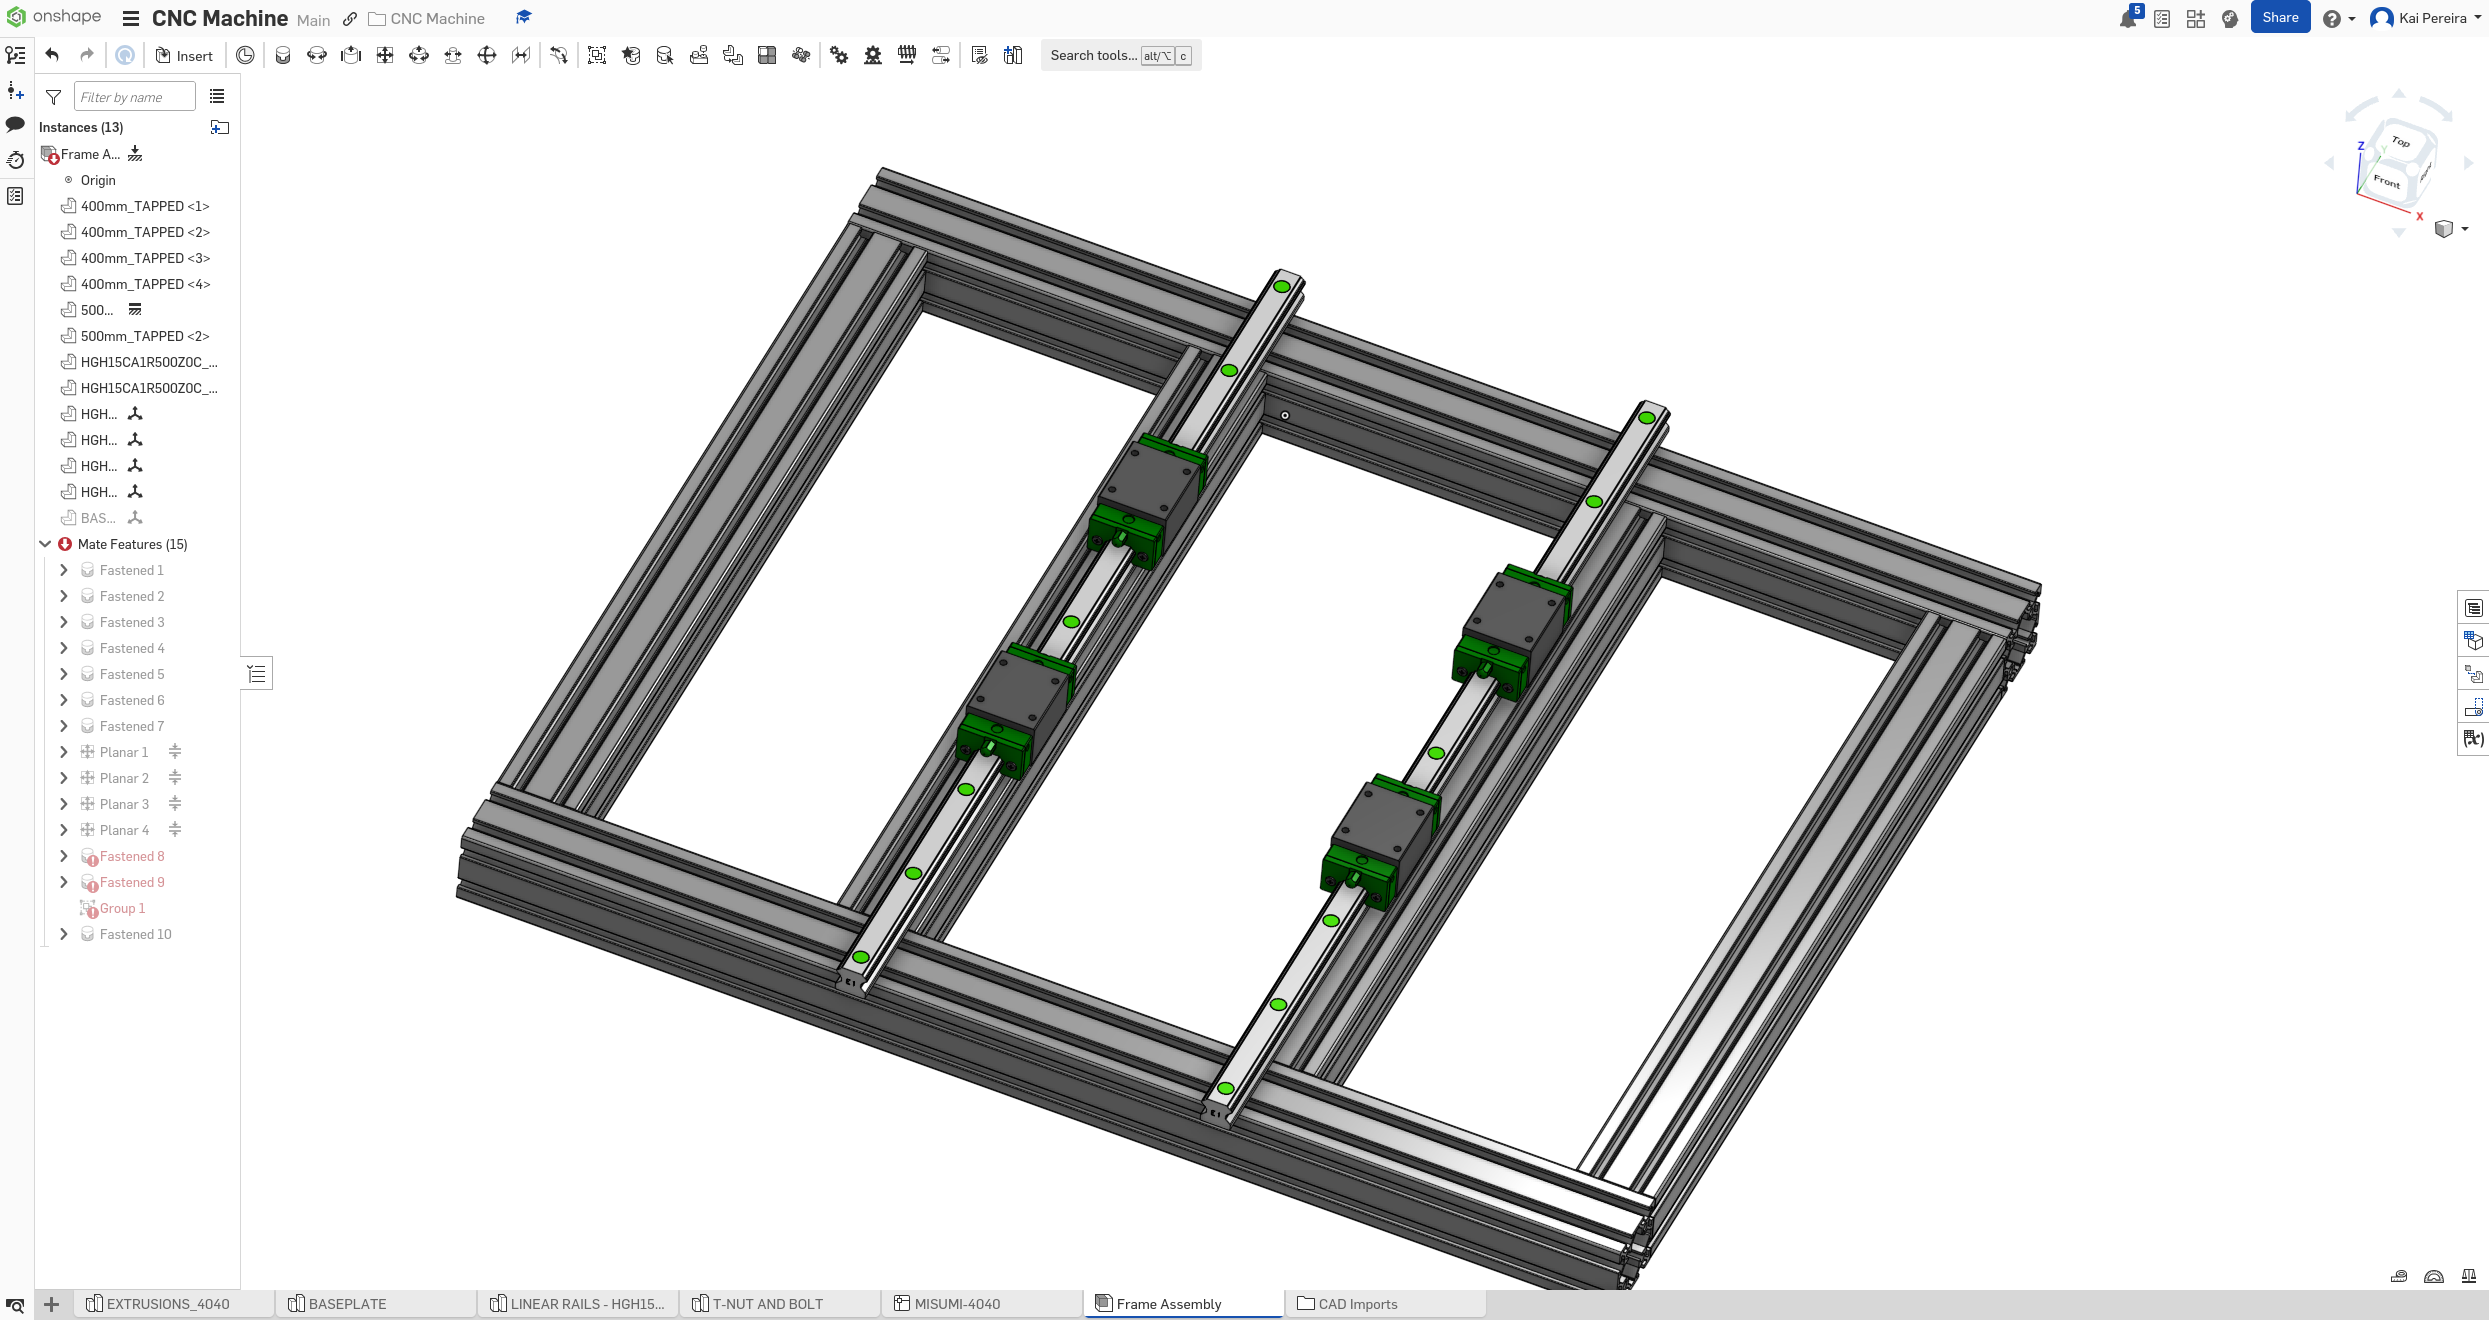The width and height of the screenshot is (2489, 1320).
Task: Open the Gear relation tool
Action: coord(839,56)
